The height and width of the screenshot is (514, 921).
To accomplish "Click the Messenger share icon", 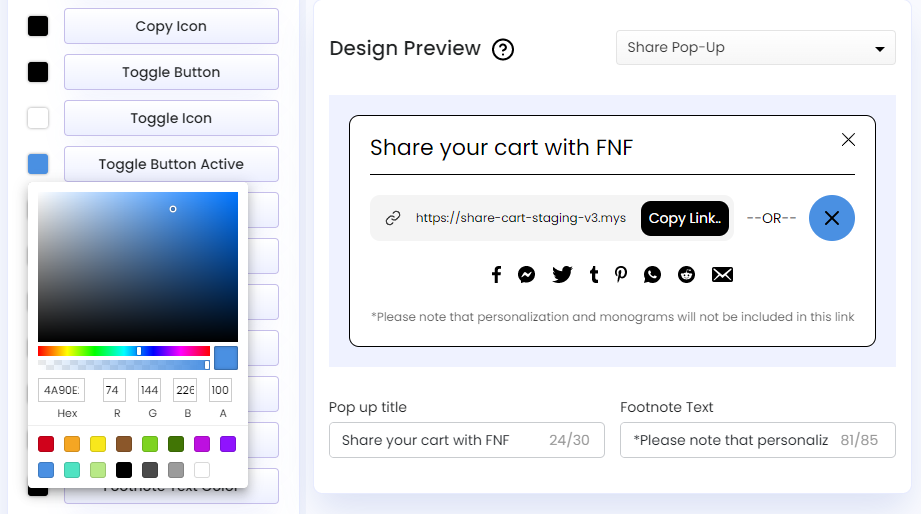I will click(527, 274).
